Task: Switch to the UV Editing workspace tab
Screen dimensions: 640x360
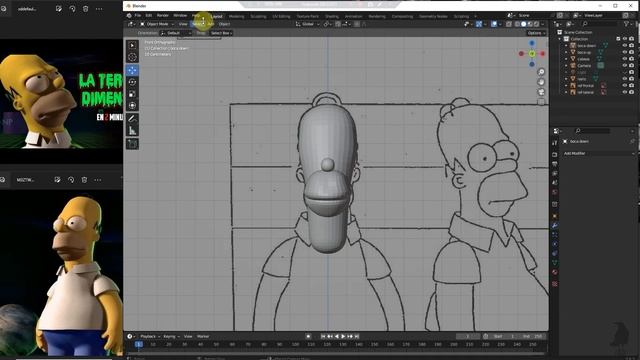Action: (281, 16)
